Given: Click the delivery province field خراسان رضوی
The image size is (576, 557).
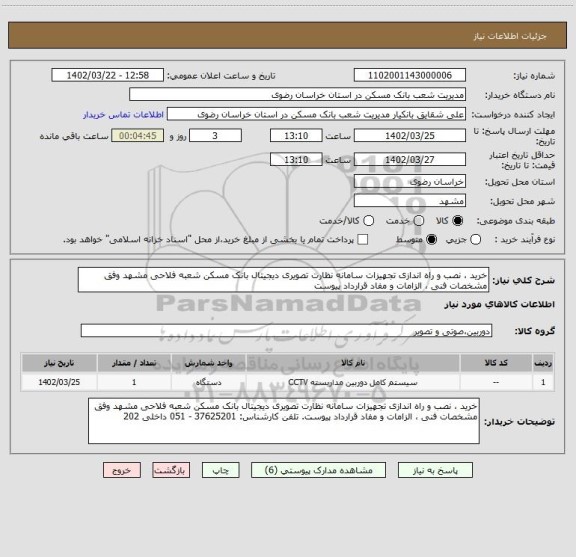Looking at the screenshot, I should tap(410, 182).
